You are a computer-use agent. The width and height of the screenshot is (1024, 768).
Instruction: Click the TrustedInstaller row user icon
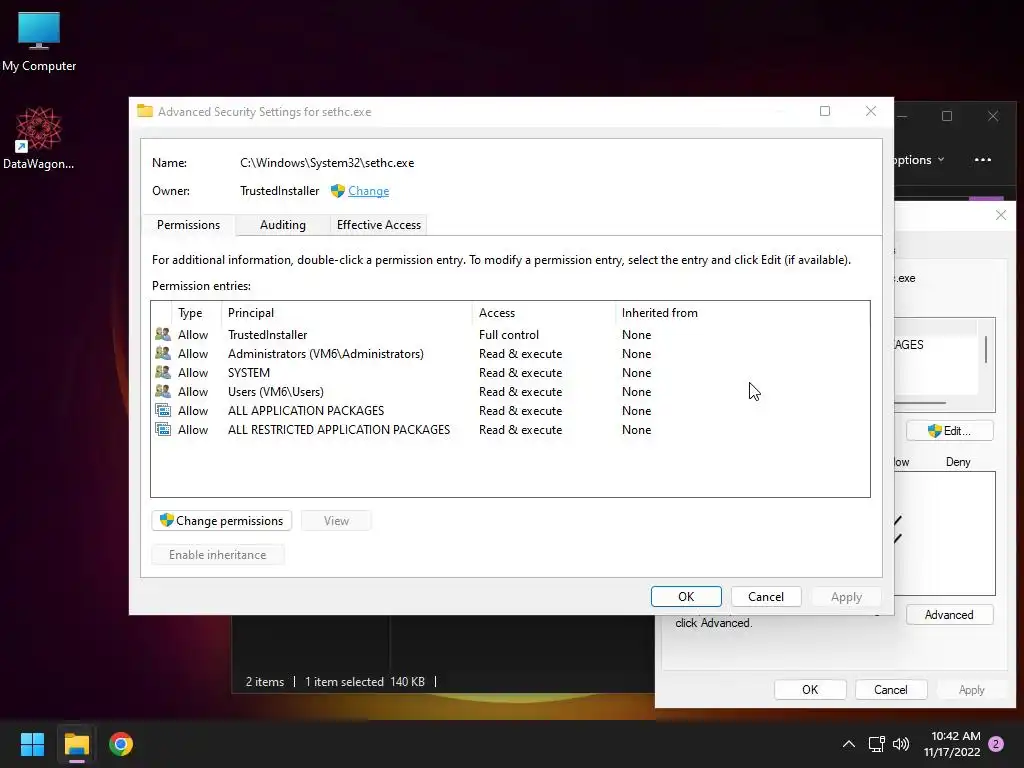pyautogui.click(x=163, y=334)
